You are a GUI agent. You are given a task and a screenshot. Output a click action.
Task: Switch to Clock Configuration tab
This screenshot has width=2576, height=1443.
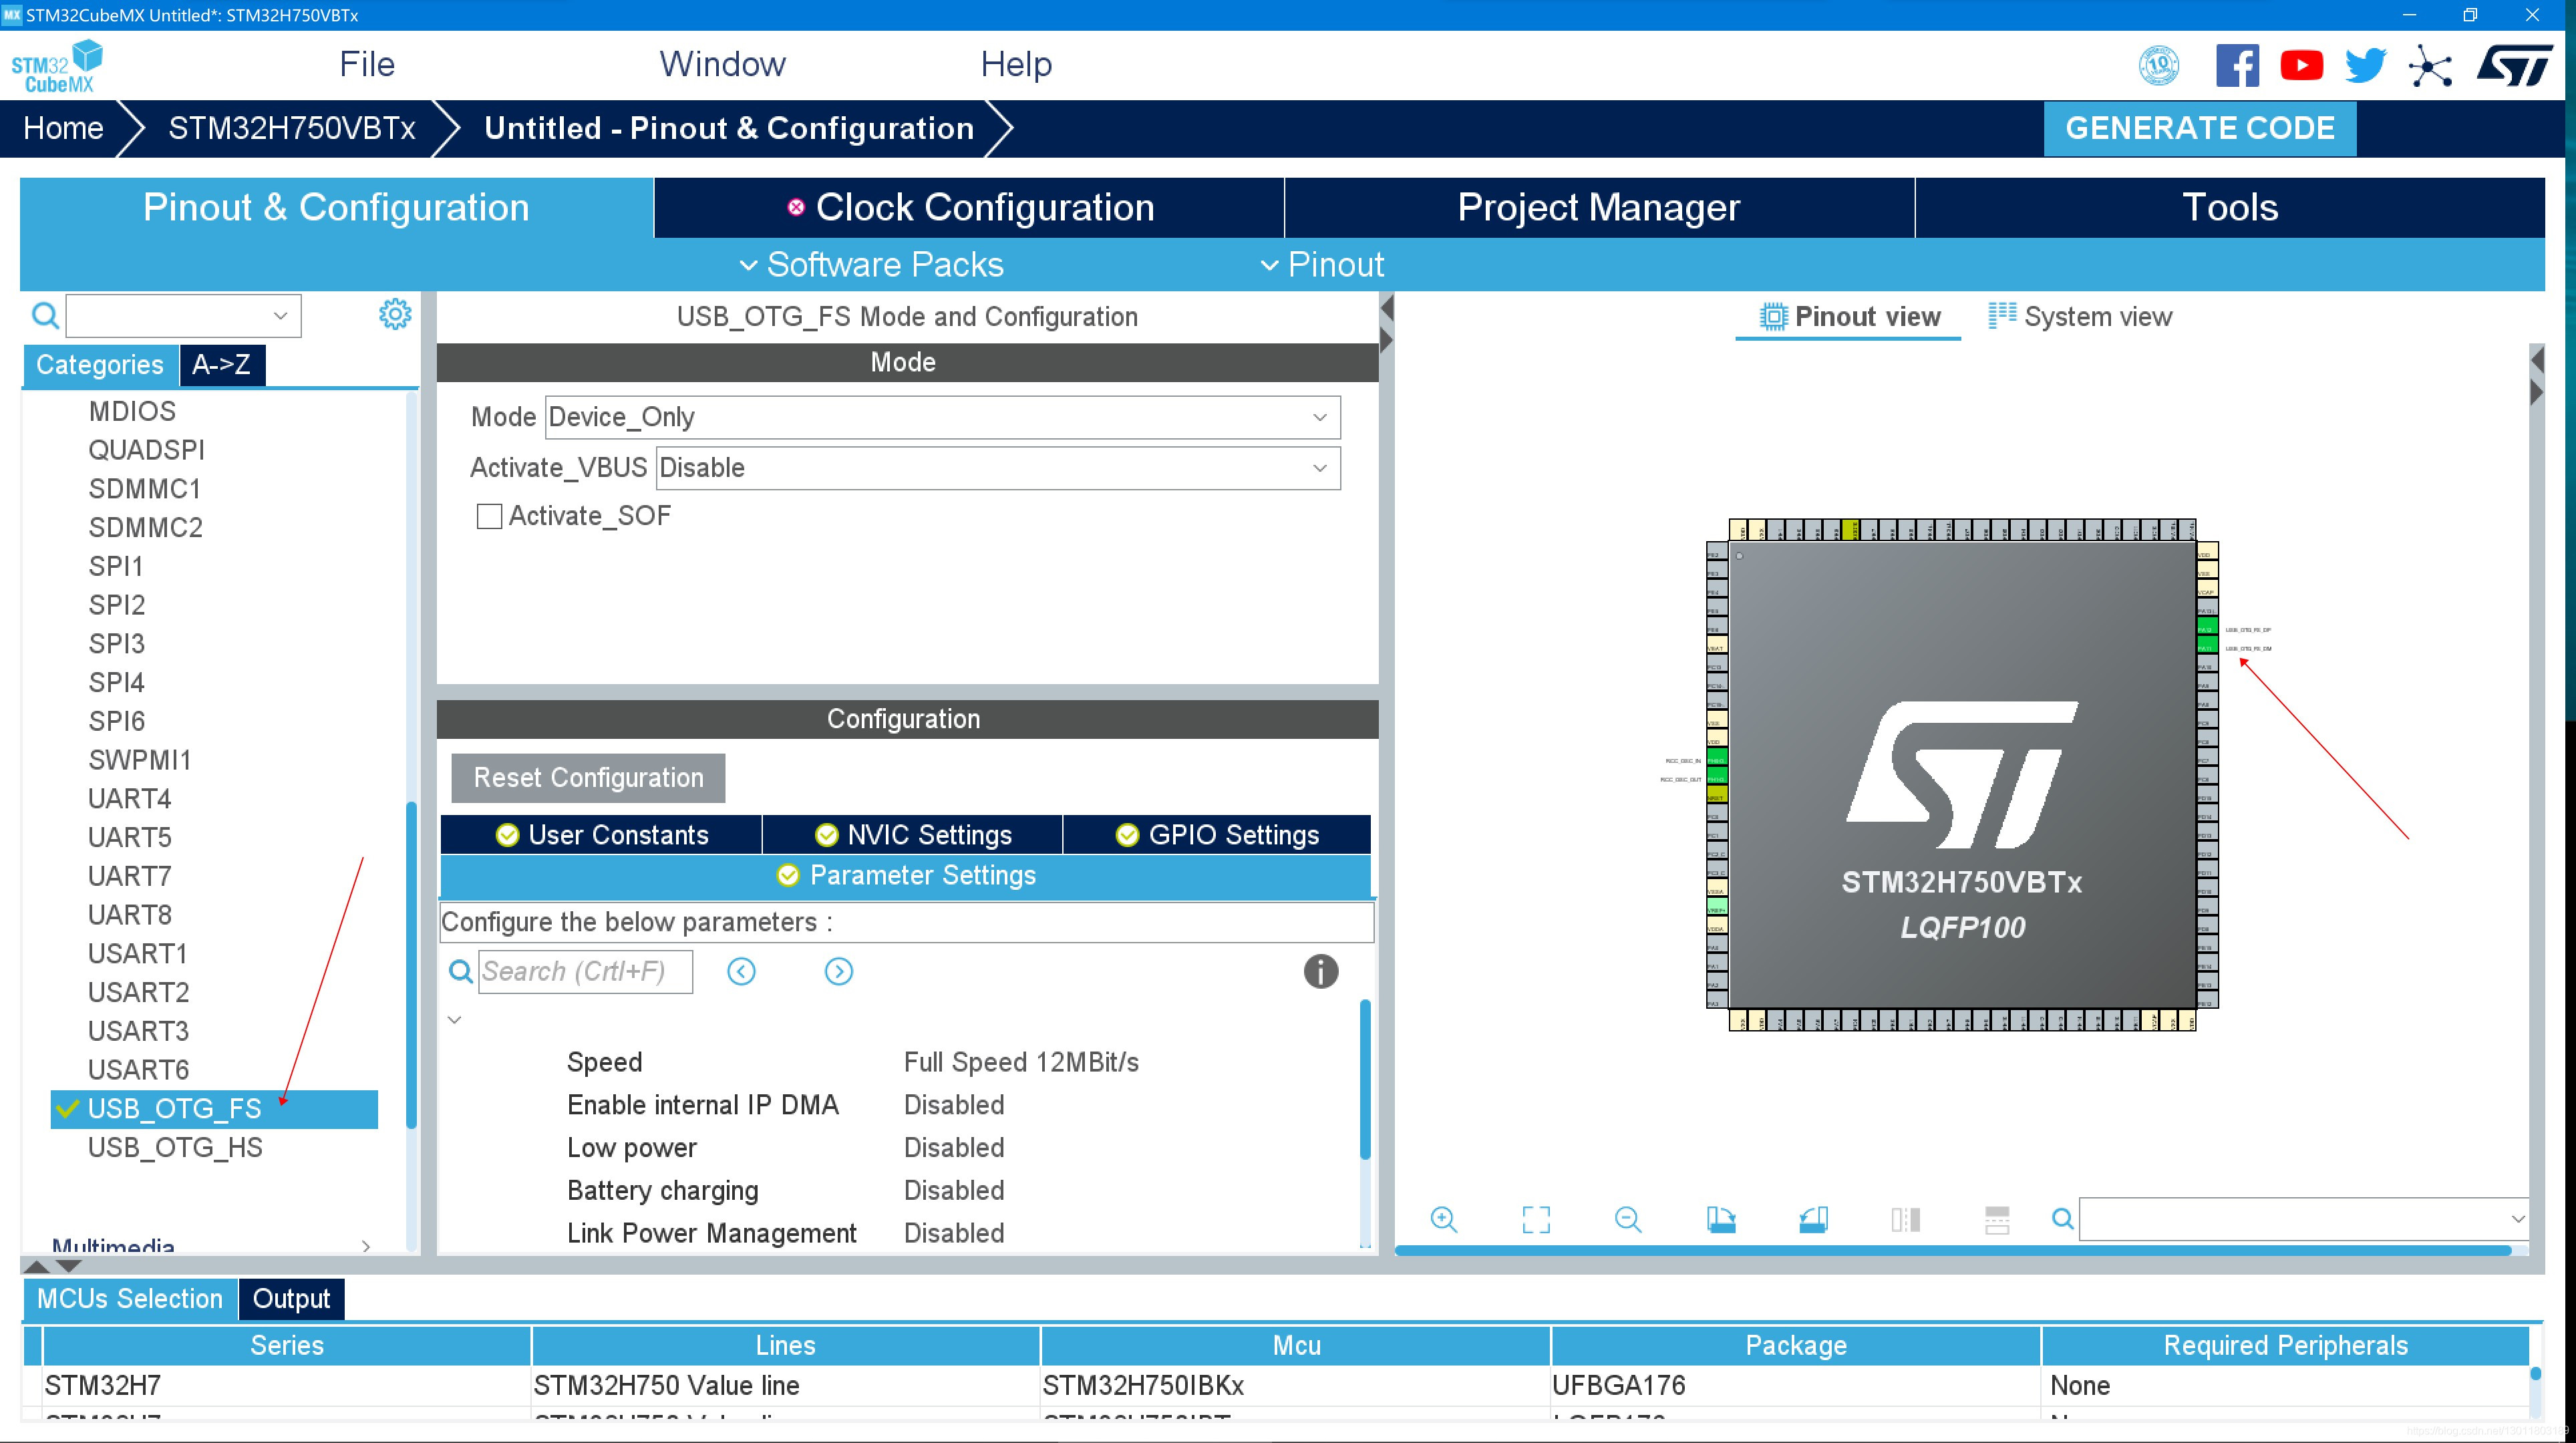click(969, 208)
